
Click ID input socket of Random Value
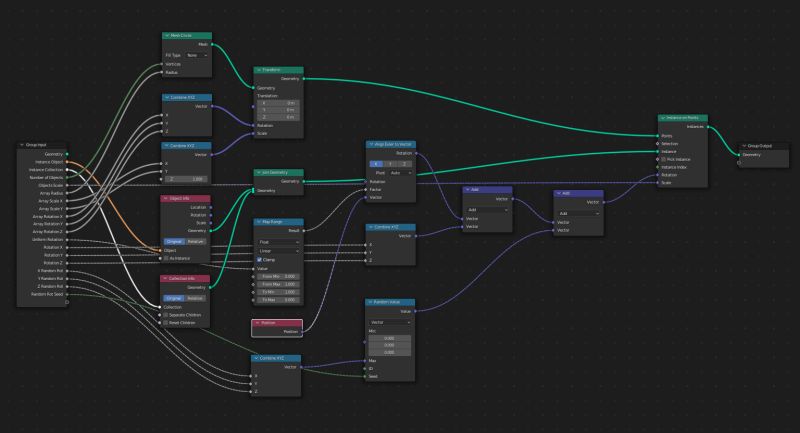[365, 368]
